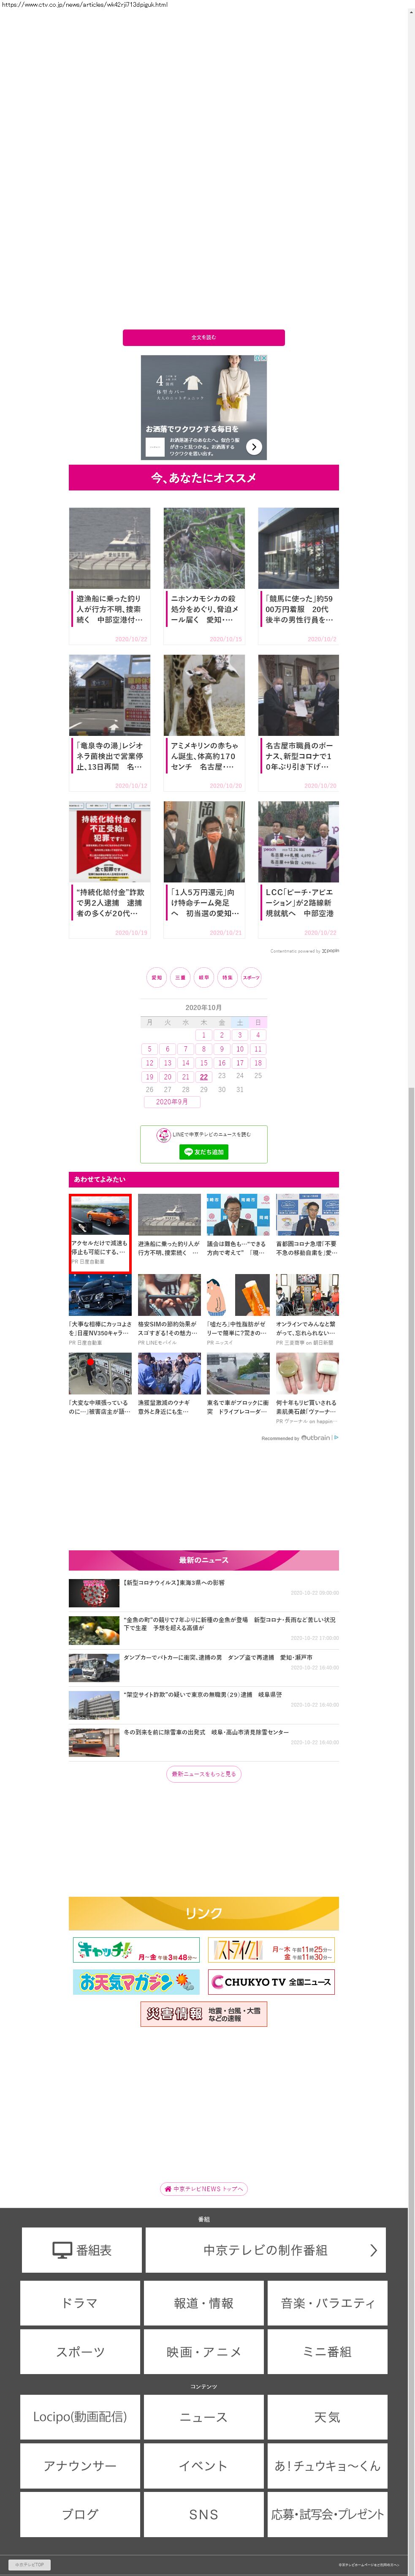Screen dimensions: 415x2576
Task: Select the スポーツ category tag
Action: tap(251, 978)
